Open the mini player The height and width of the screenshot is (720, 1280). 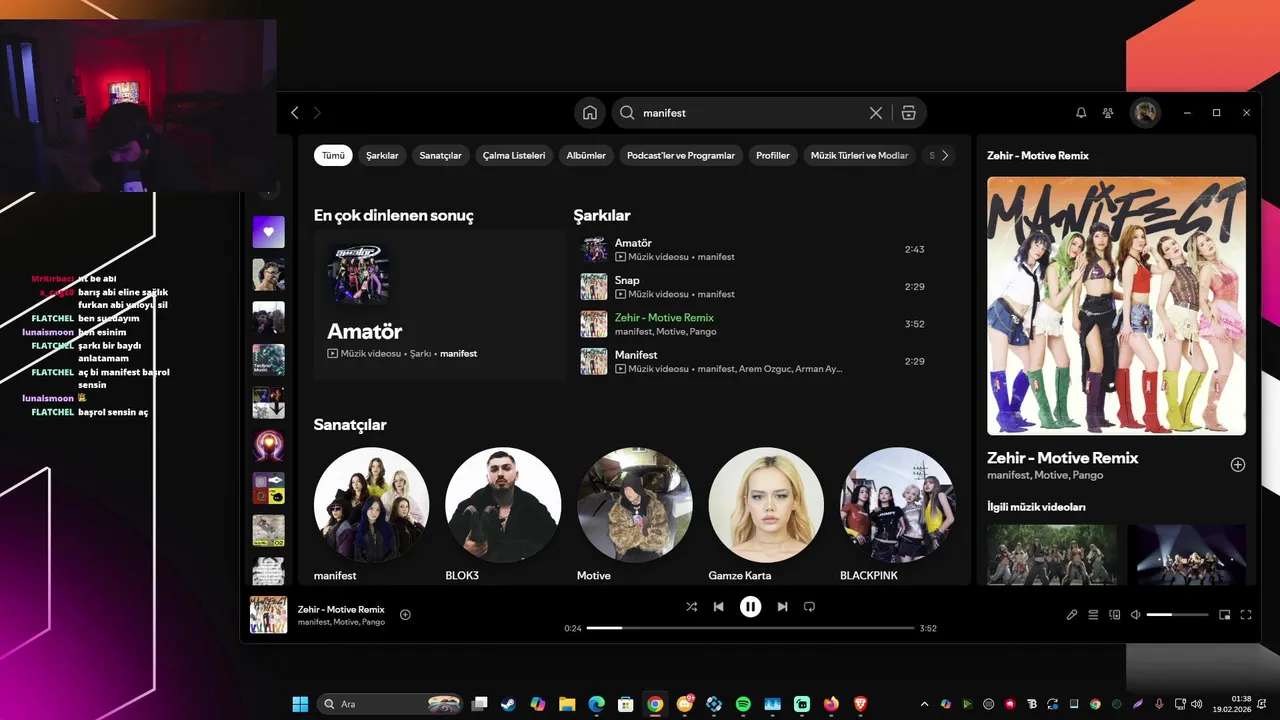(1225, 615)
